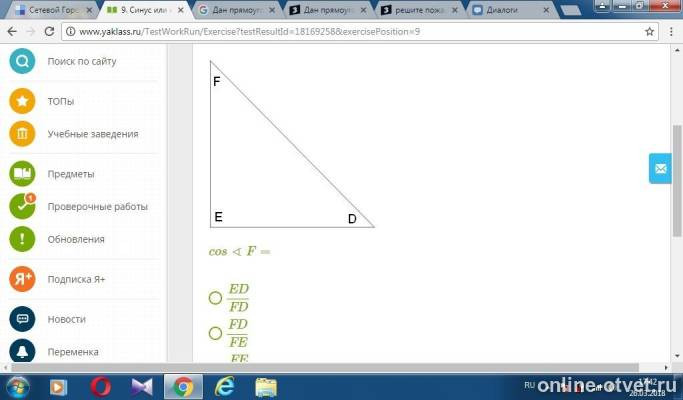The width and height of the screenshot is (683, 400).
Task: Switch to the Диалоги tab
Action: click(x=511, y=10)
